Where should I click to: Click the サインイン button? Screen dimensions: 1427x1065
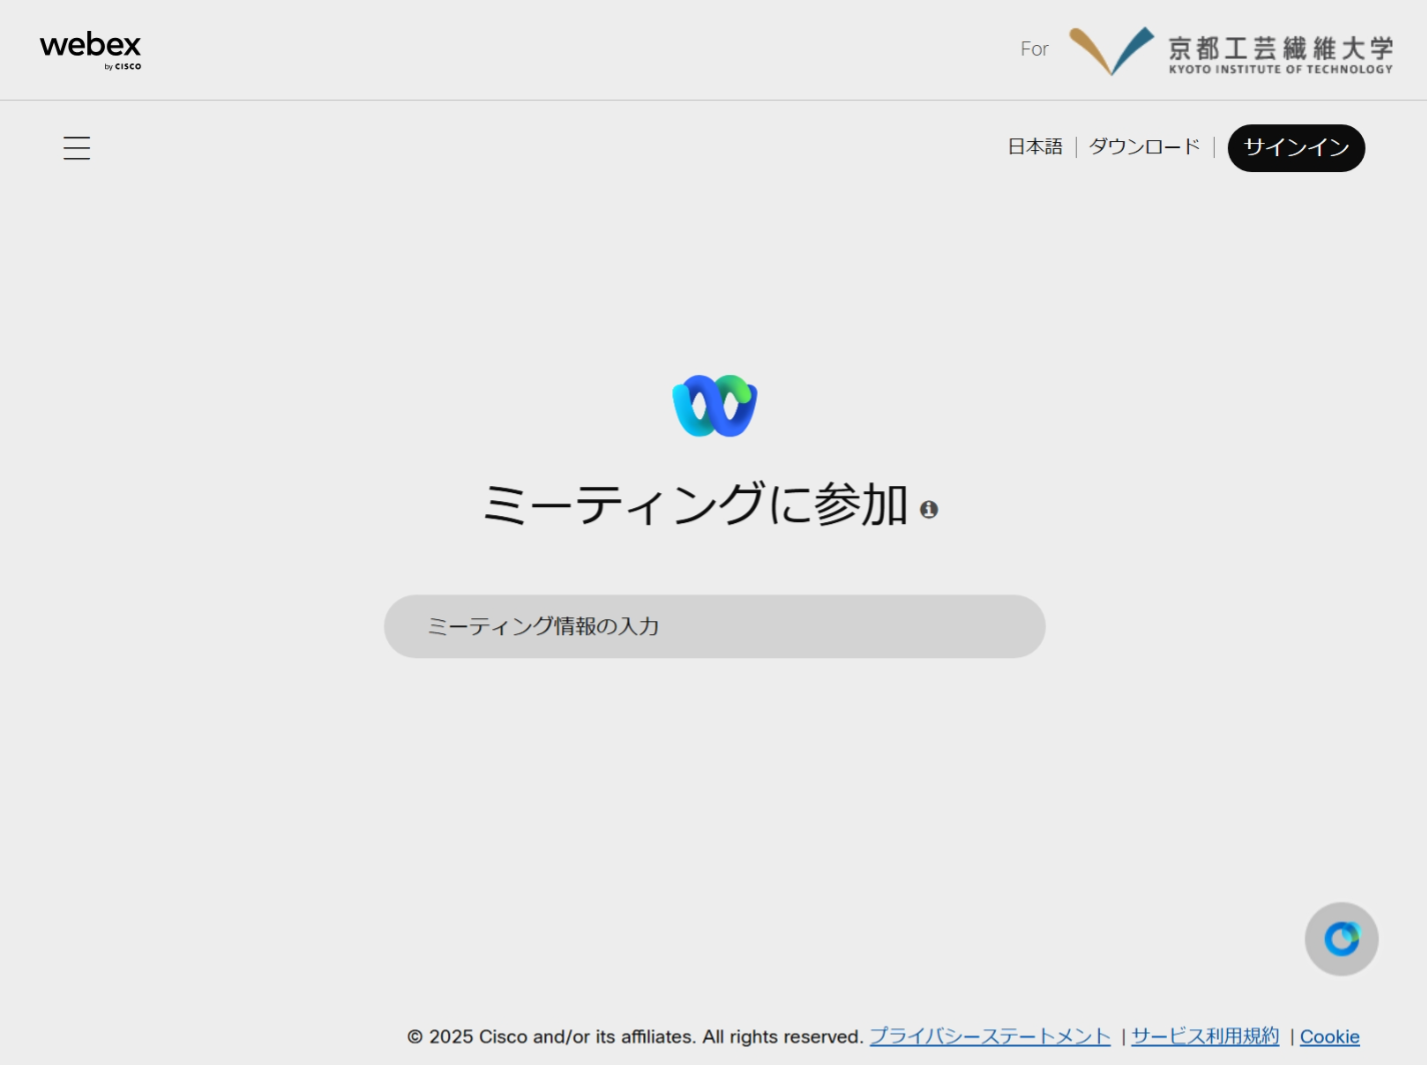point(1296,148)
